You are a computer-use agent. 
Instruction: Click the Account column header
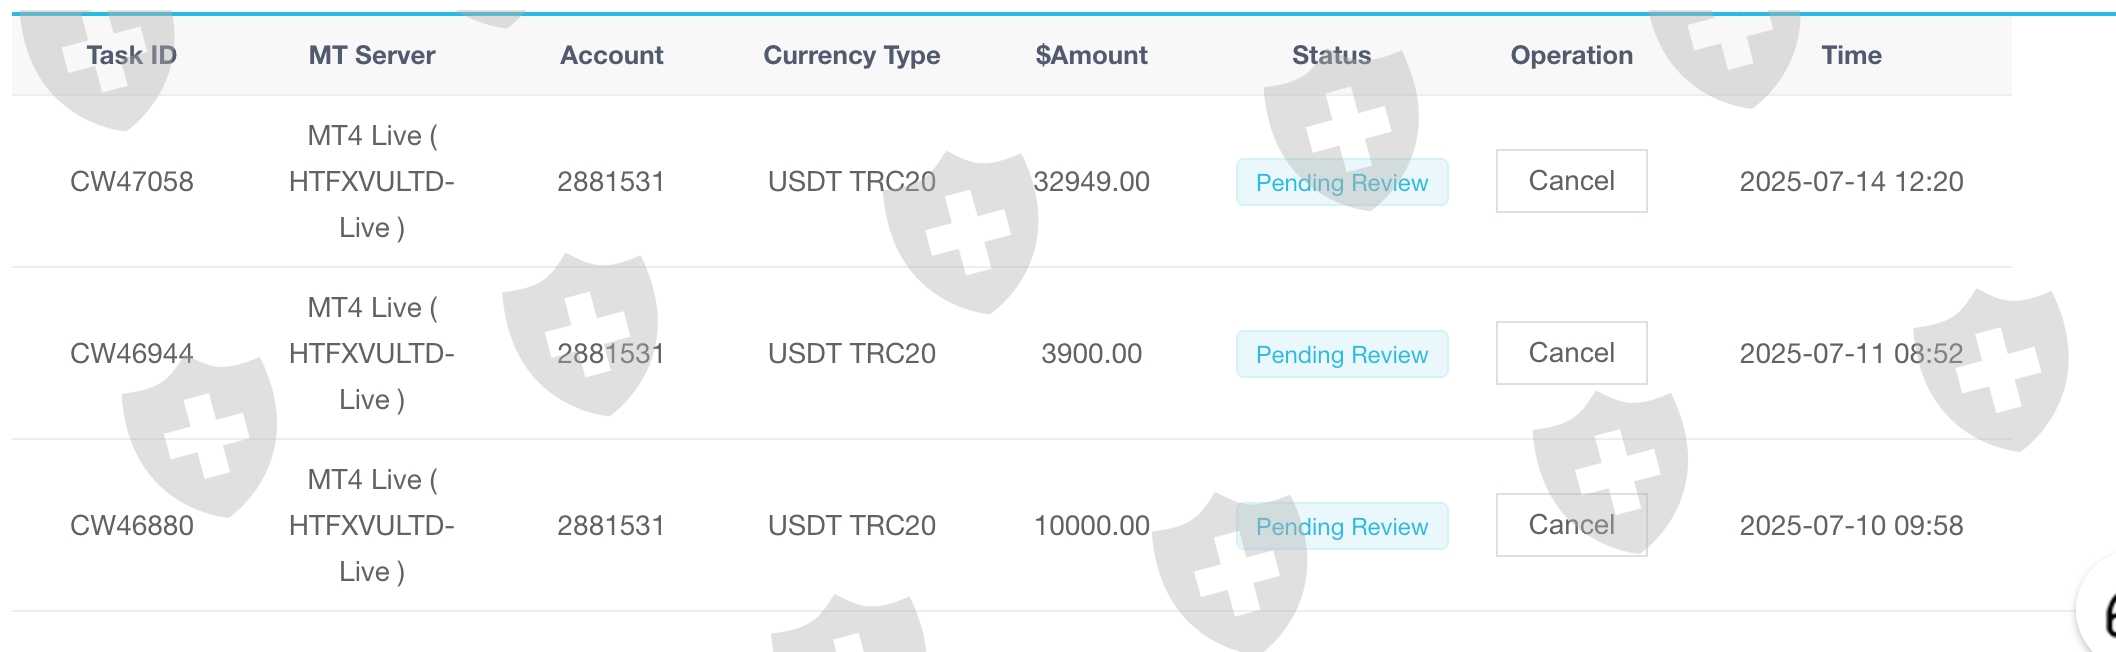[611, 55]
